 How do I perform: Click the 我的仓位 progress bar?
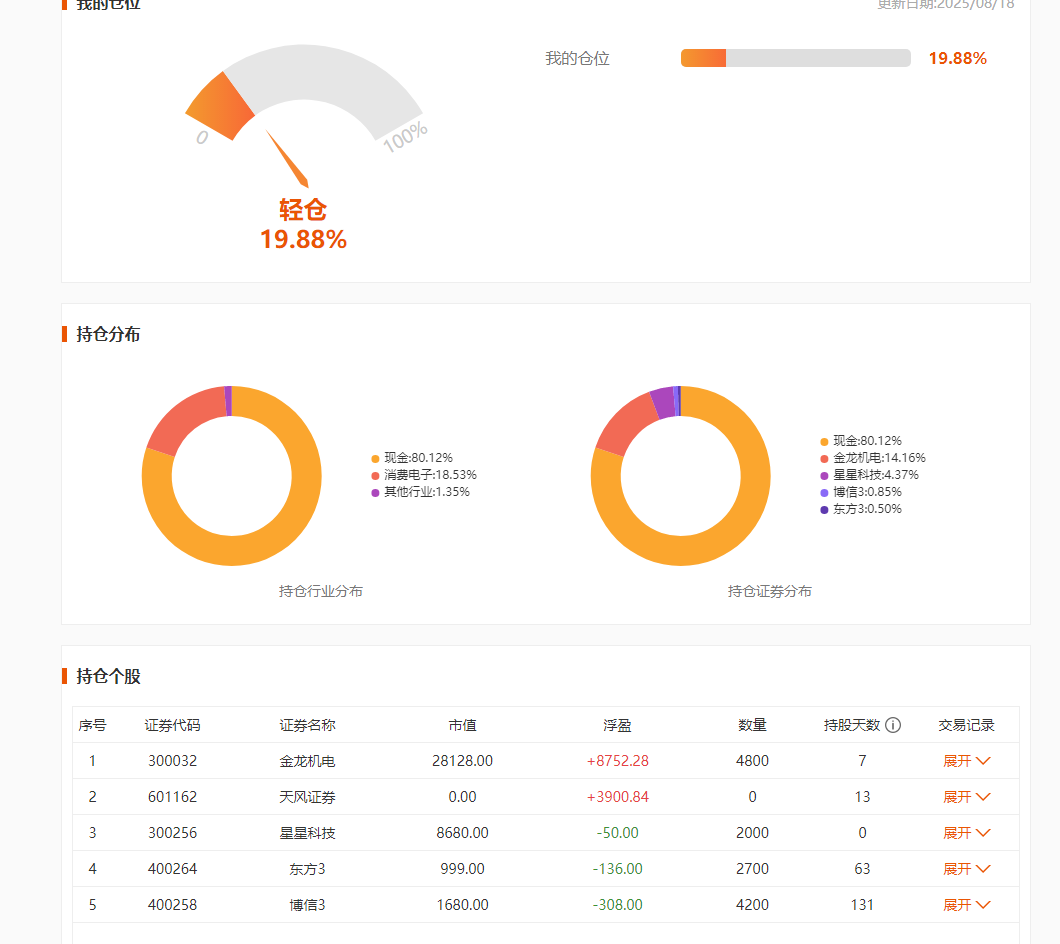(796, 58)
